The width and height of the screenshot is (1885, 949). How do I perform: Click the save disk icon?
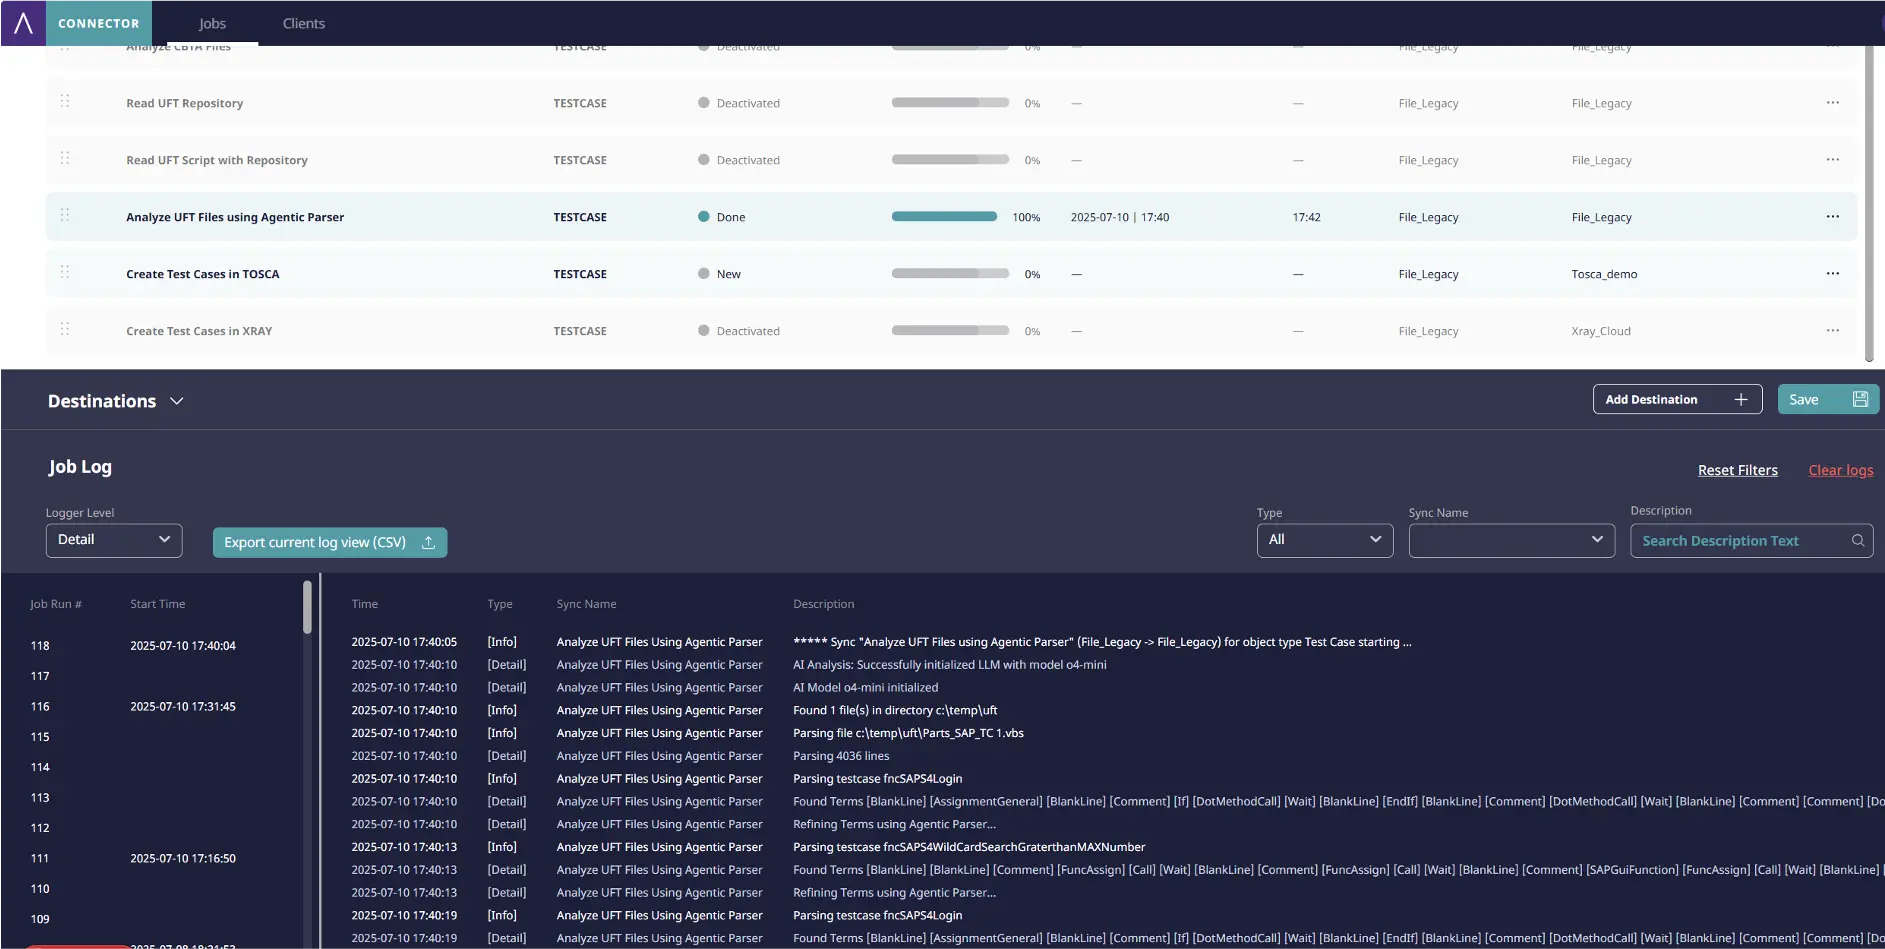[x=1860, y=400]
